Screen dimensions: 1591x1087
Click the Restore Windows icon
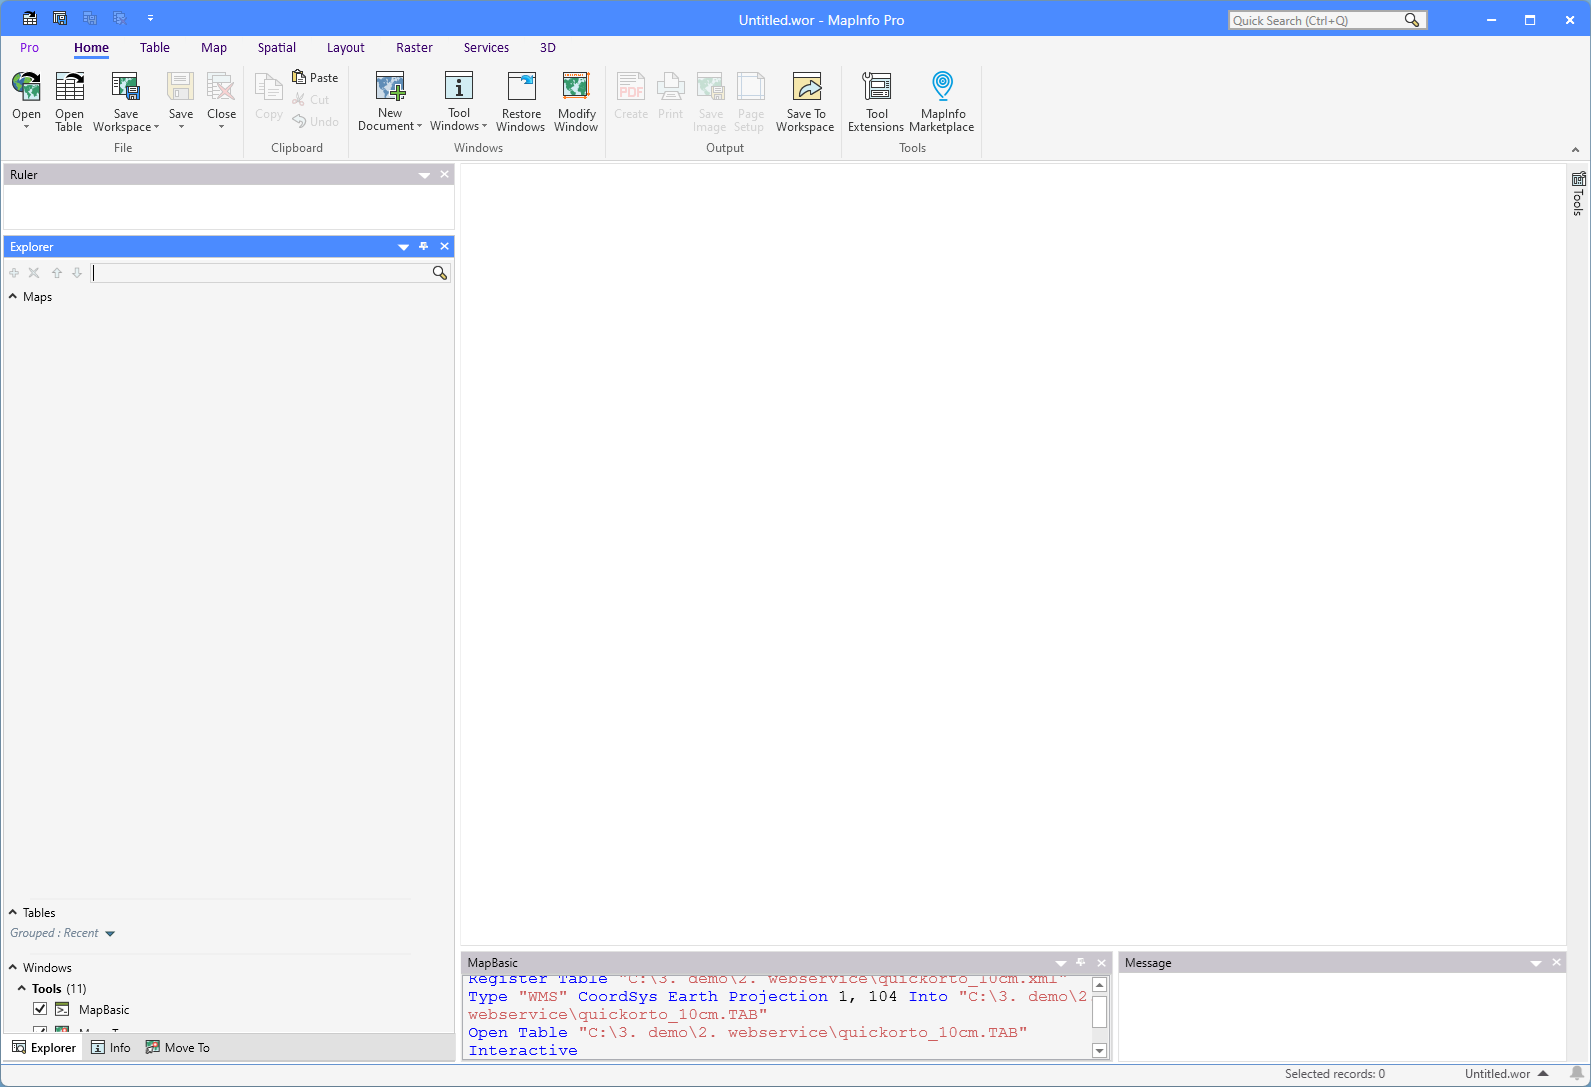521,88
